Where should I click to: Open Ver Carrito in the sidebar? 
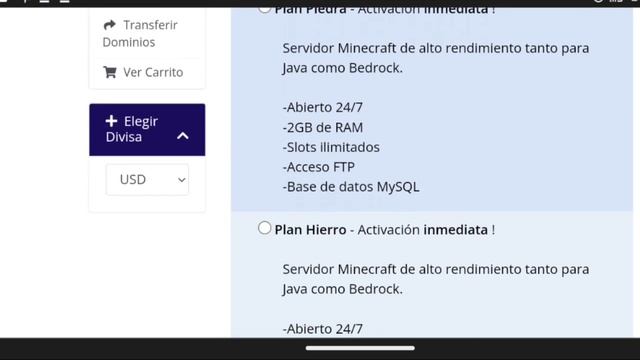click(143, 72)
